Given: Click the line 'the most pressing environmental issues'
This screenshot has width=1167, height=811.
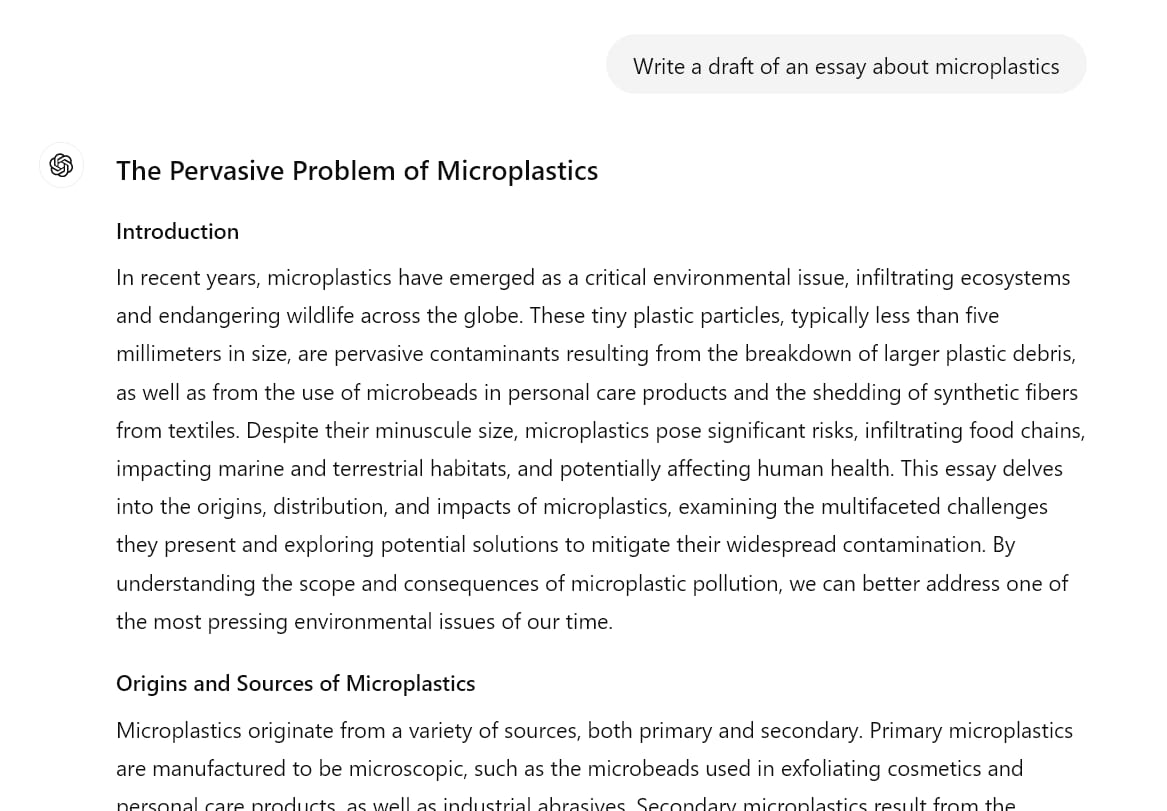Looking at the screenshot, I should coord(365,621).
